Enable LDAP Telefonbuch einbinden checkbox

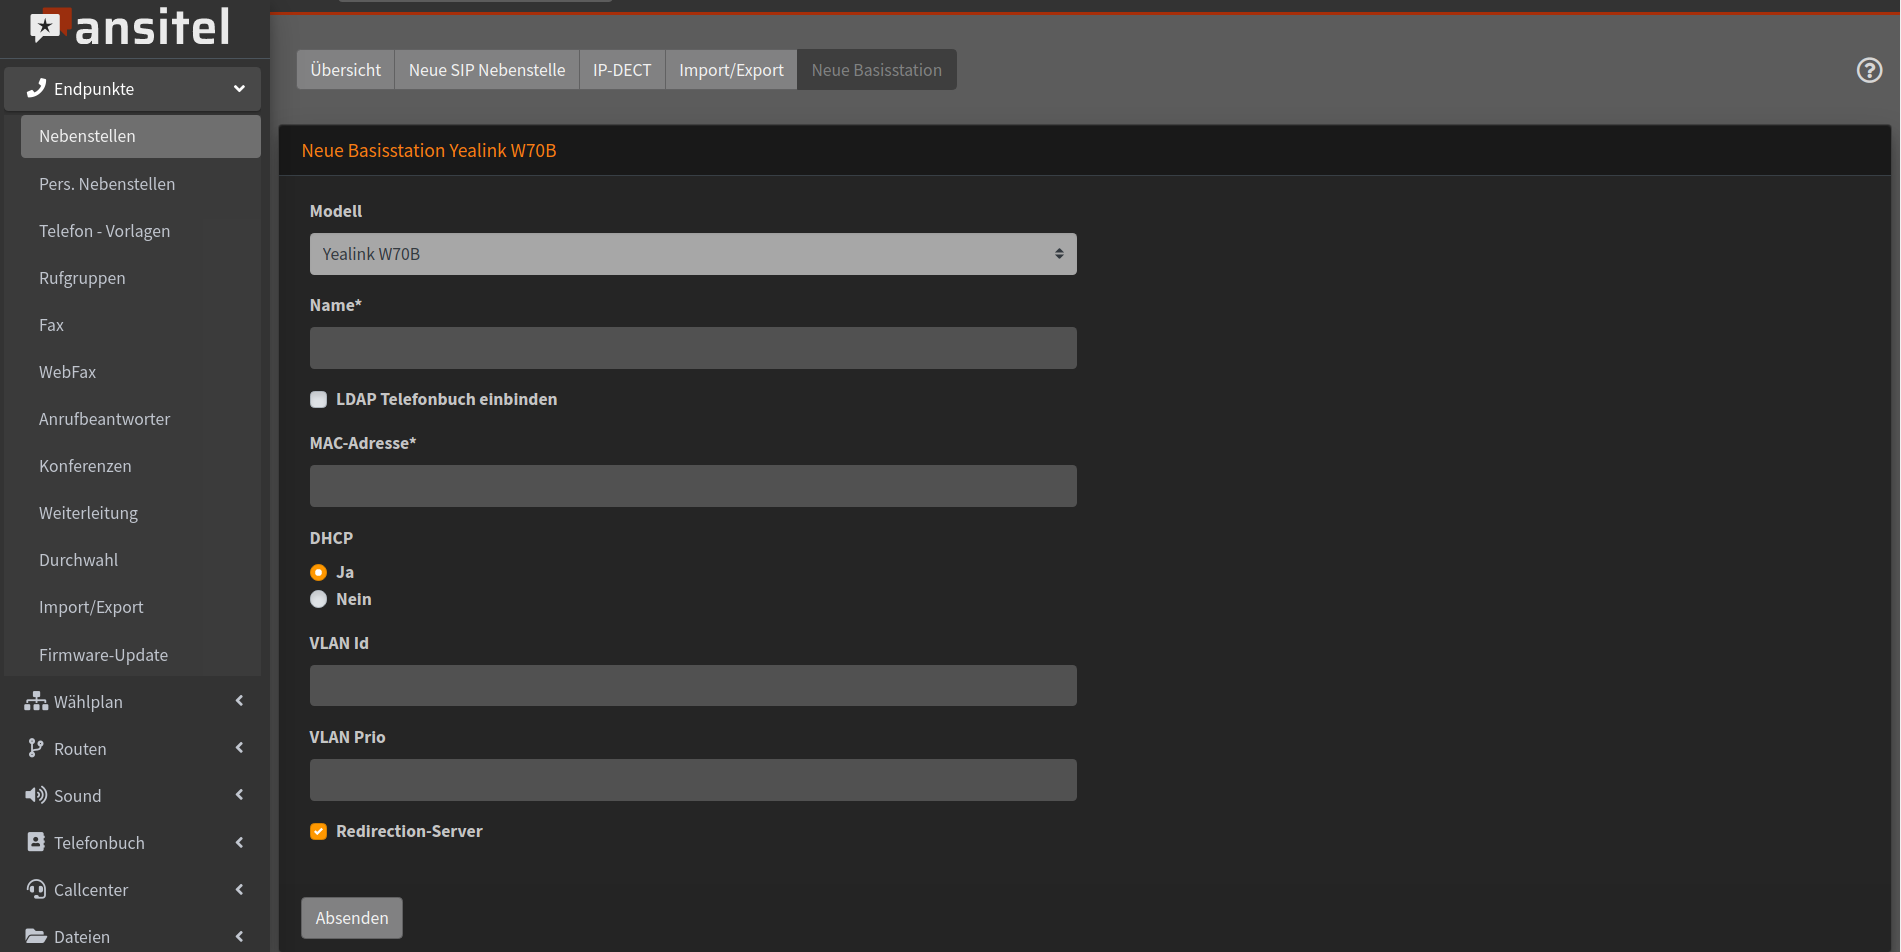pyautogui.click(x=319, y=399)
